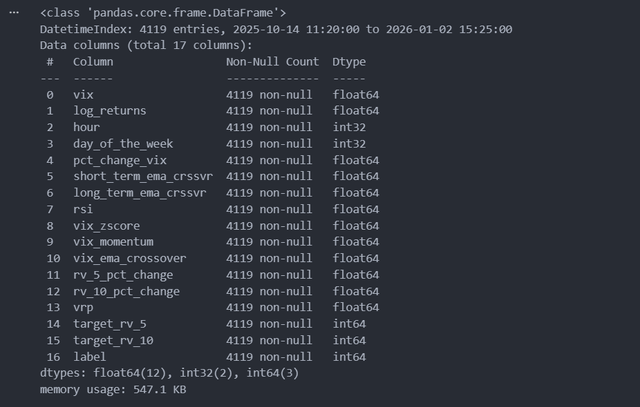
Task: Click the 'Non-Null Count' header text
Action: (272, 62)
